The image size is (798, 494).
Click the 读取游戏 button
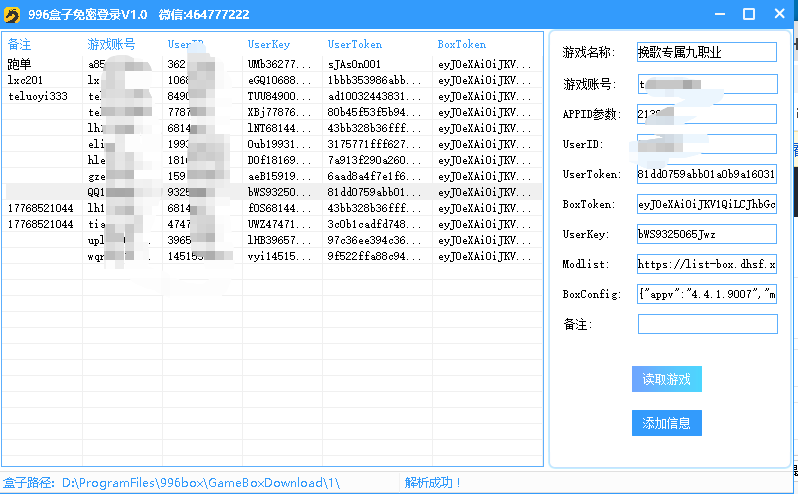pyautogui.click(x=666, y=379)
